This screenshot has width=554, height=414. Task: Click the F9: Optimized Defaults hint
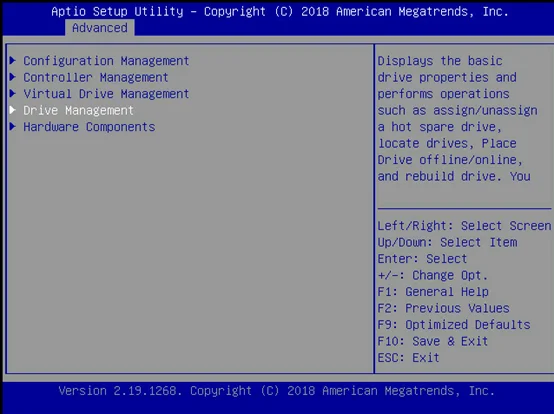454,325
